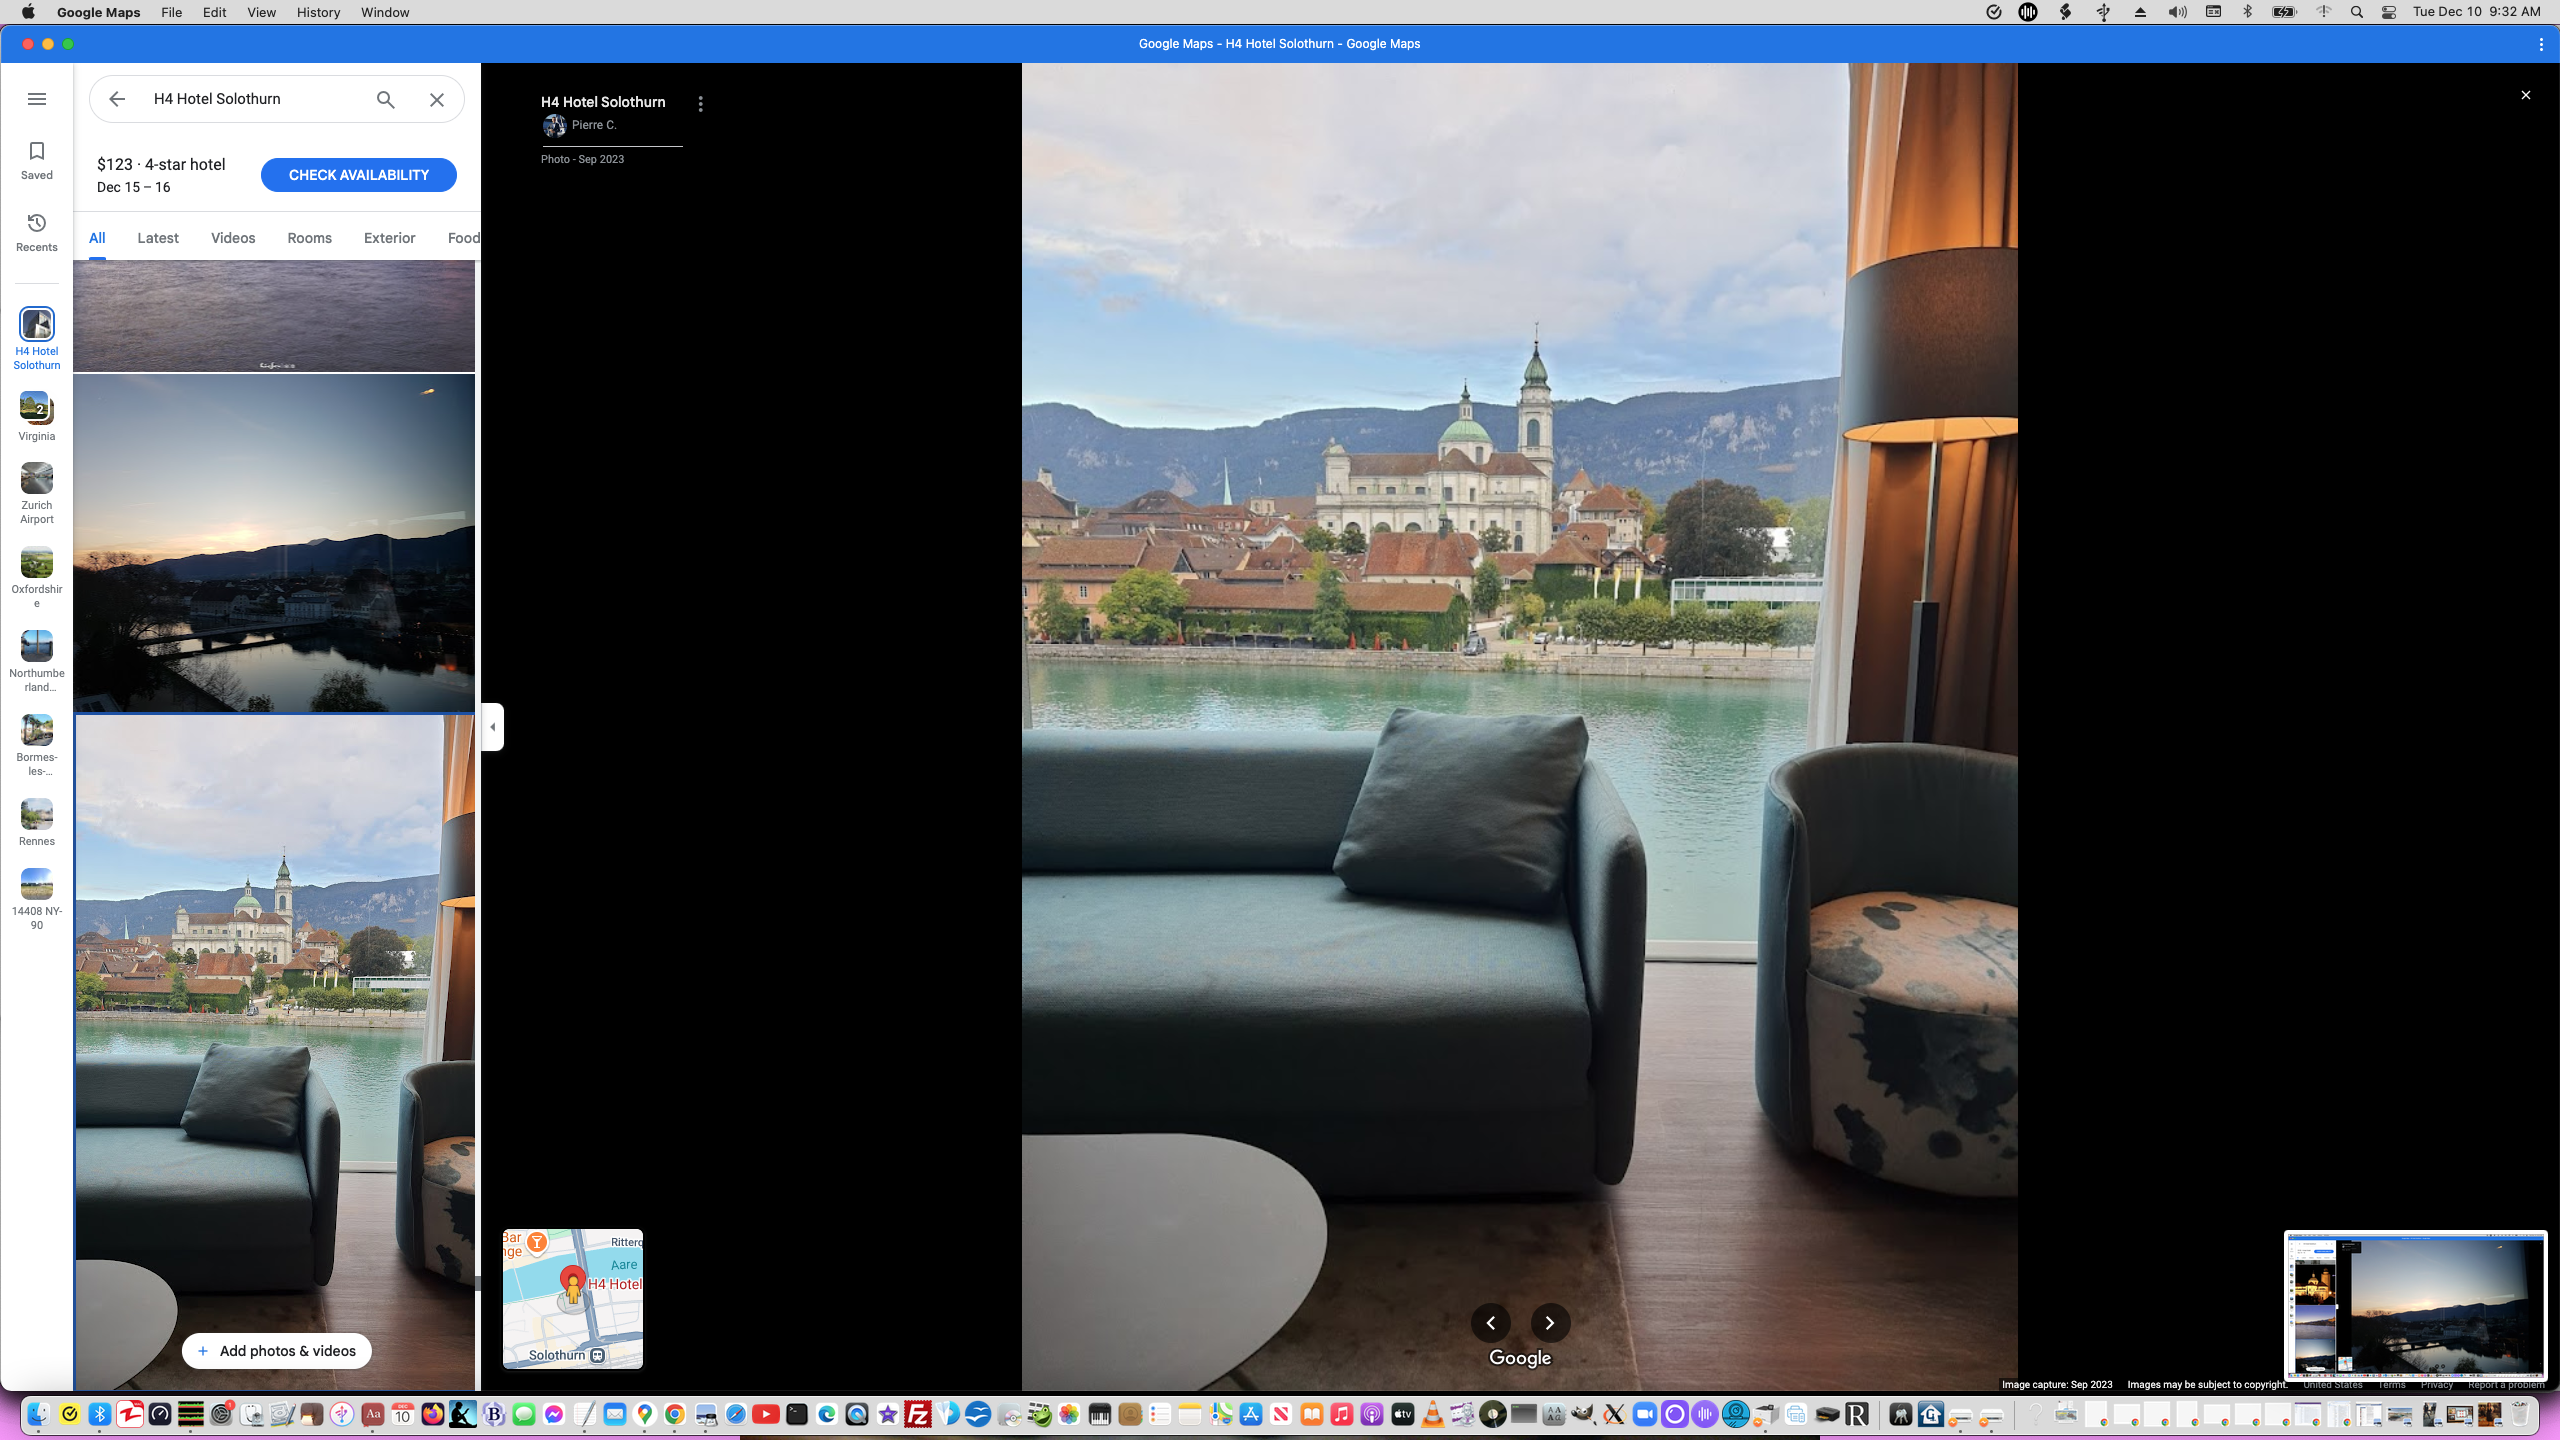Open GIMP from the Dock
Screen dimensions: 2560x1440
(1581, 1415)
